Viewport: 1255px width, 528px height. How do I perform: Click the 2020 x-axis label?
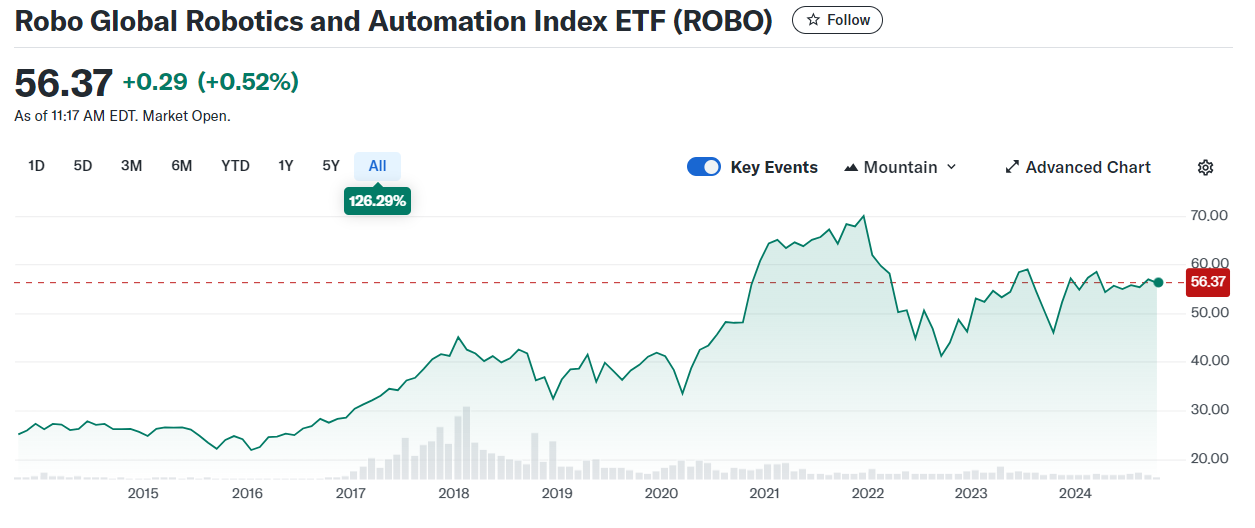tap(661, 493)
